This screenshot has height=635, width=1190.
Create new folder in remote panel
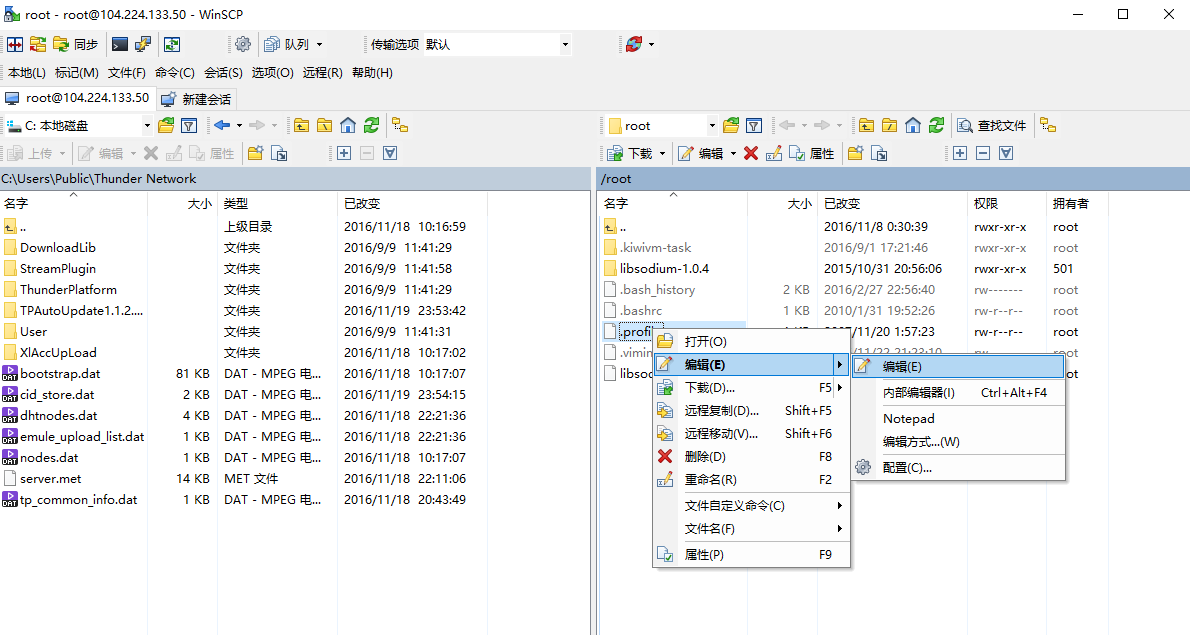point(856,153)
